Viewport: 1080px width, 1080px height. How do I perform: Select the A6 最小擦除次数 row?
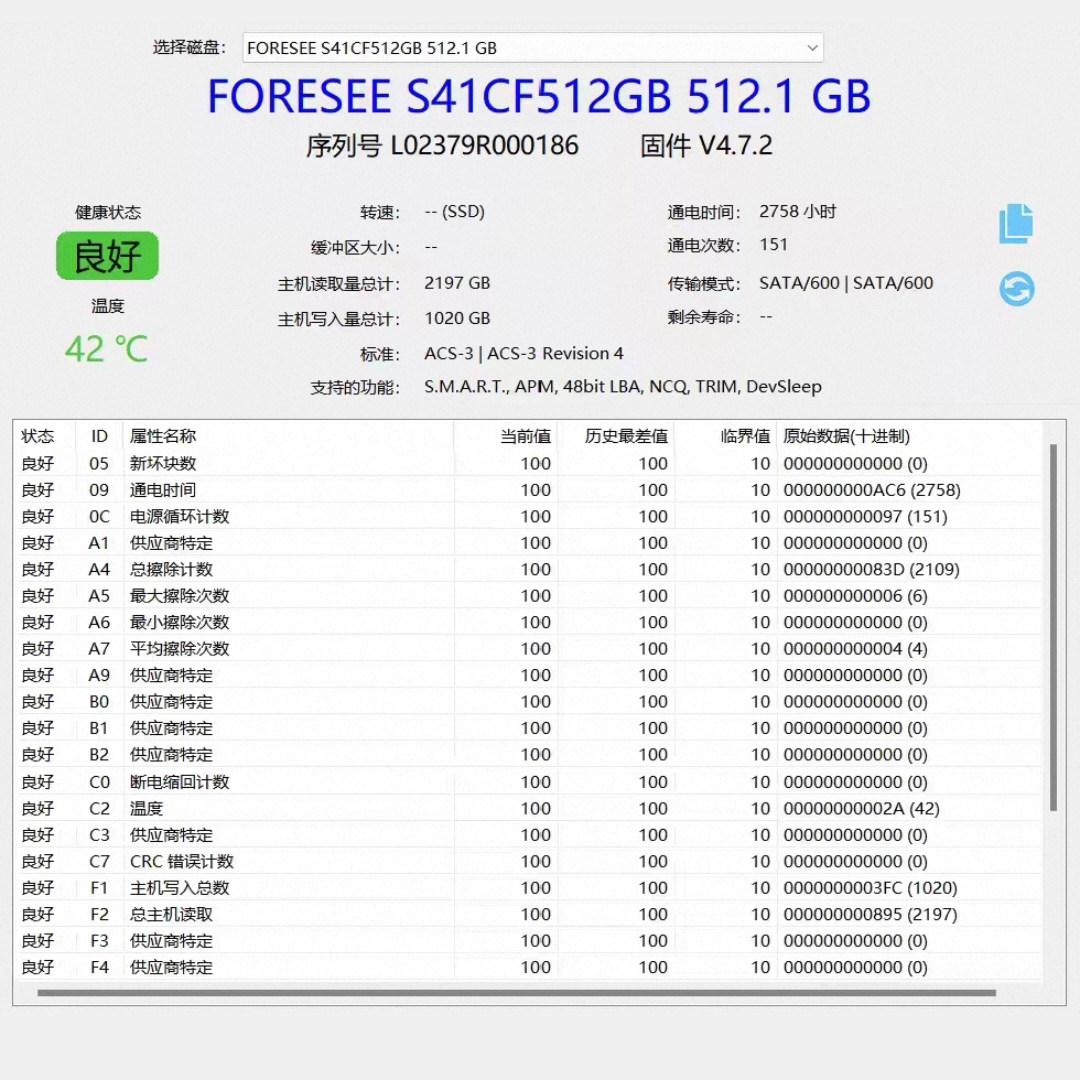(528, 622)
